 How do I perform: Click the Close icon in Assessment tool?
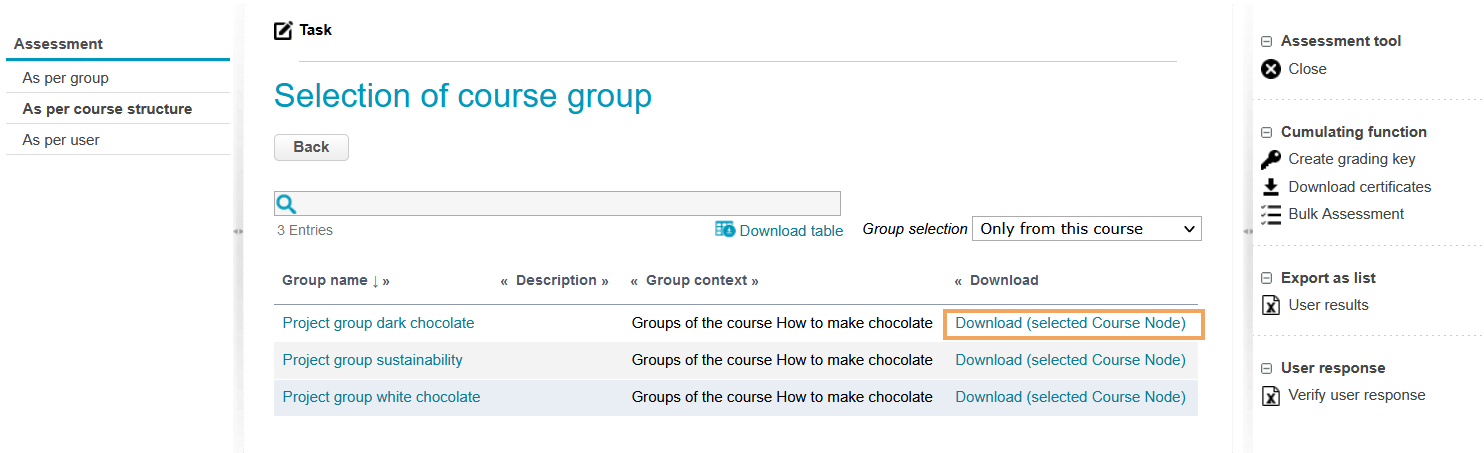click(x=1270, y=69)
